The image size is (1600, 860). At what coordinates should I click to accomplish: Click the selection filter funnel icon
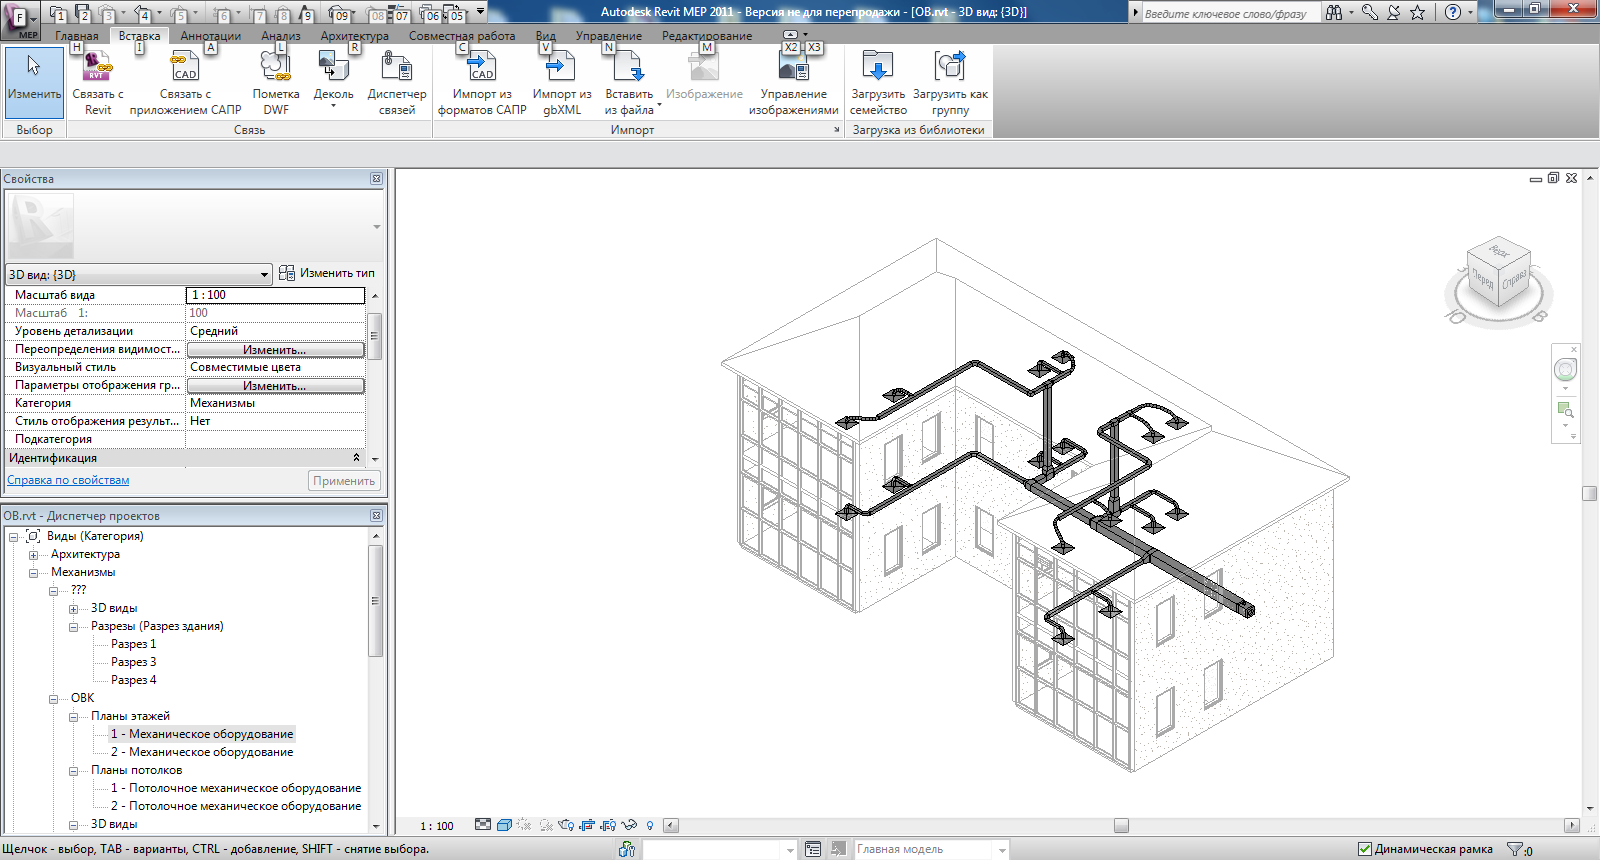tap(1516, 849)
